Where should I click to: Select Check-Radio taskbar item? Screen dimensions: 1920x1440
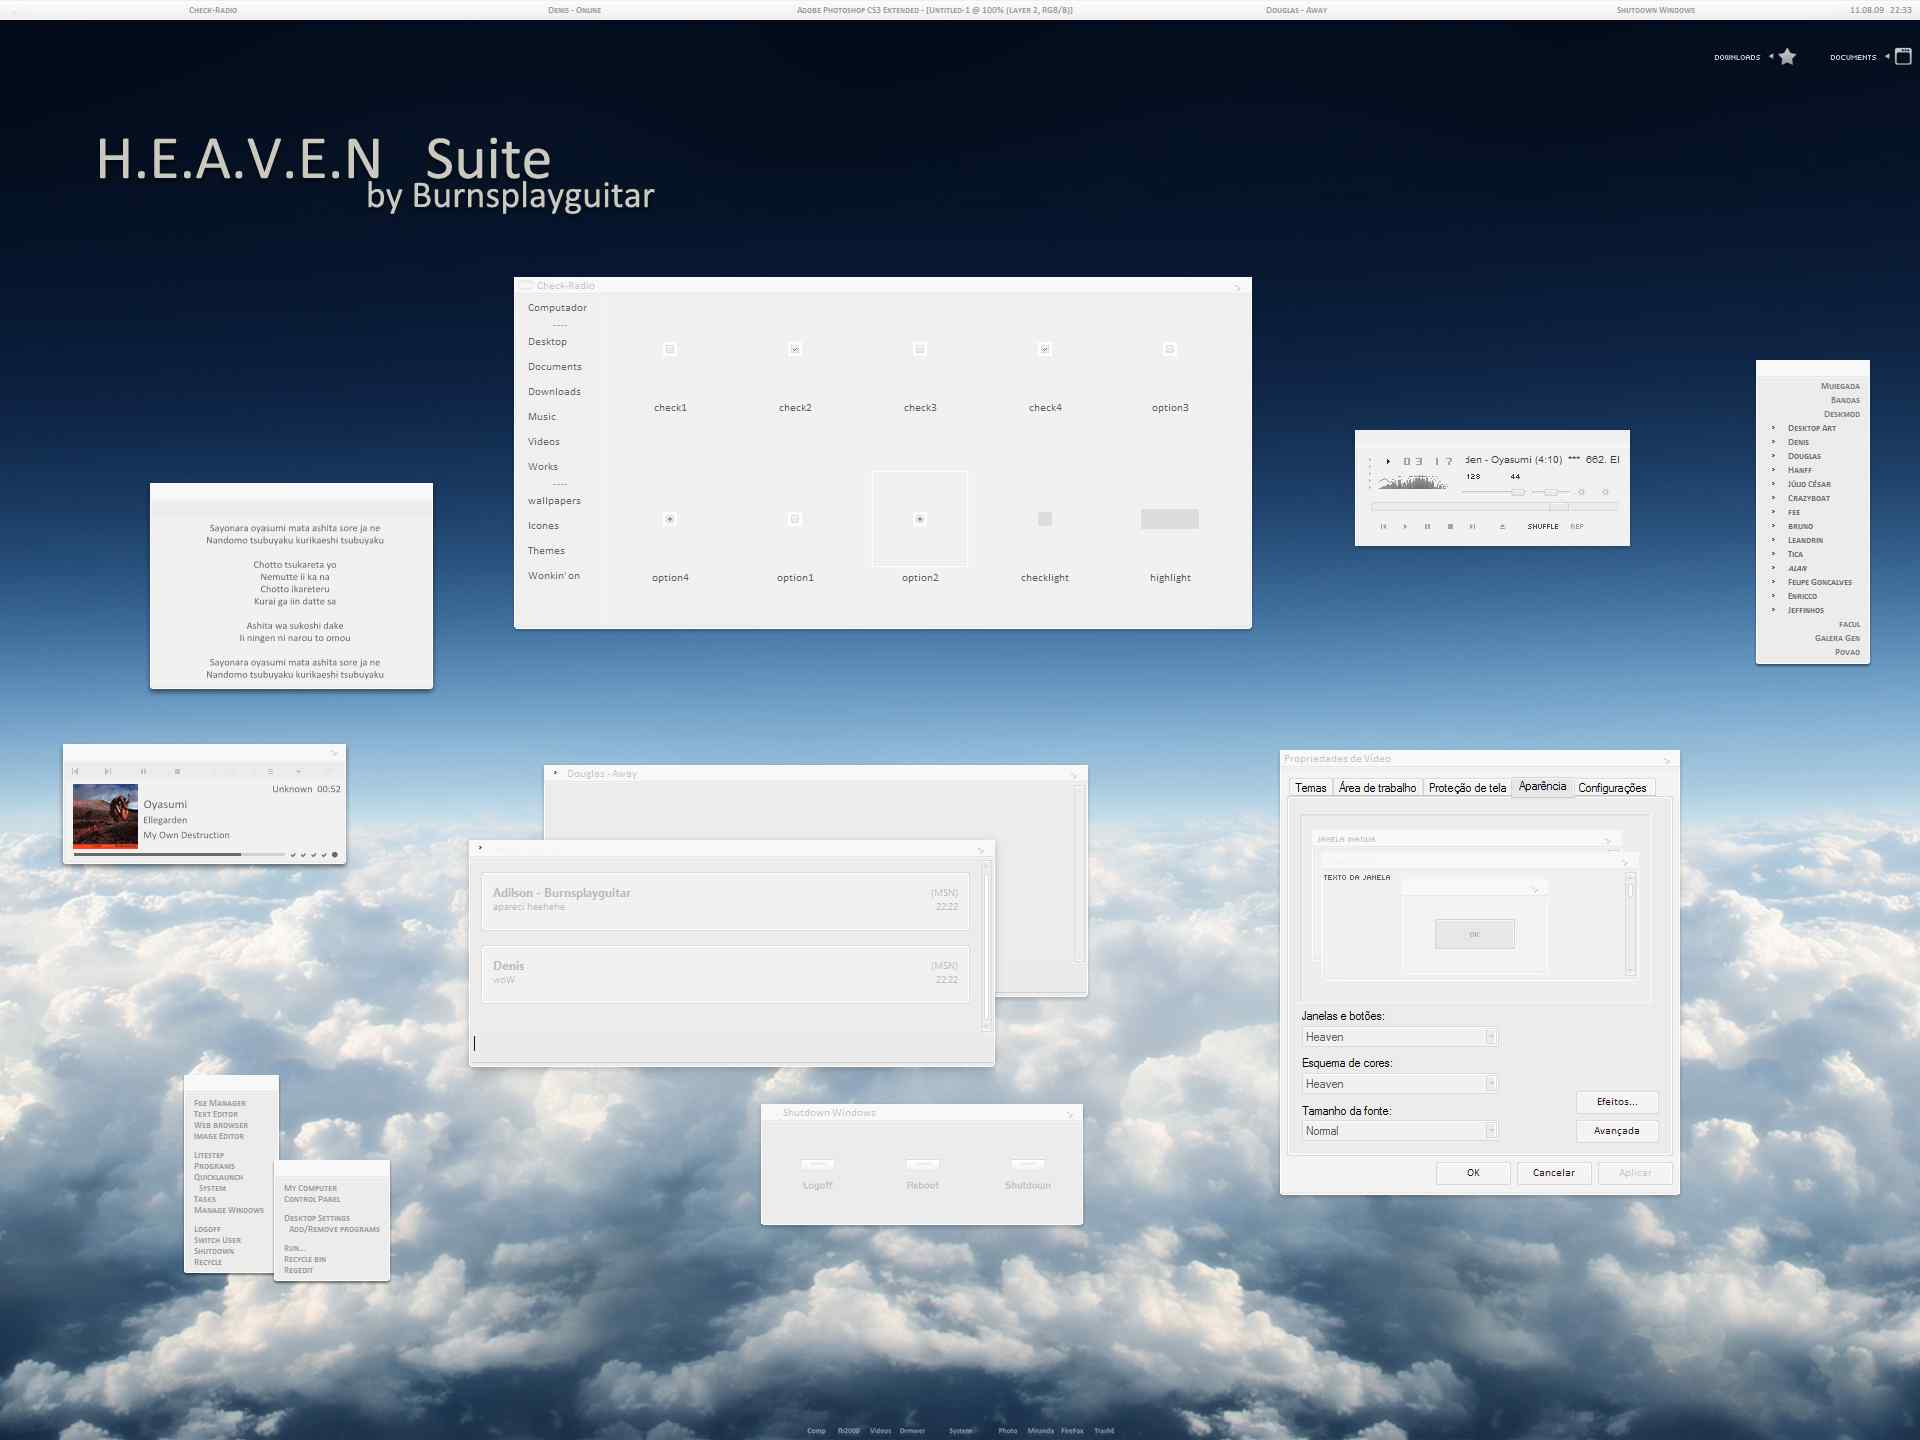coord(213,10)
